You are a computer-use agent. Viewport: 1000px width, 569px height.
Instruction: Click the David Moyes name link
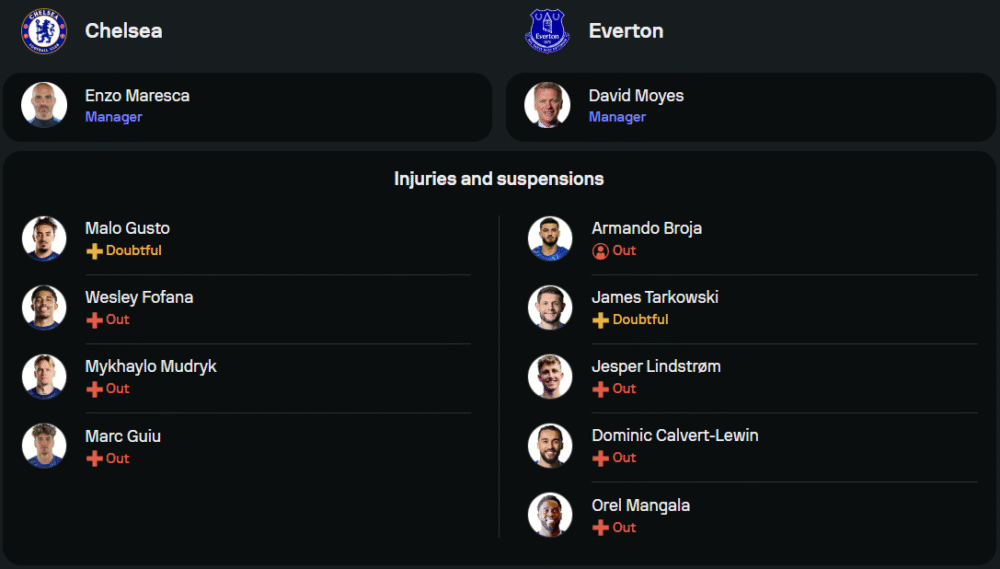tap(636, 96)
